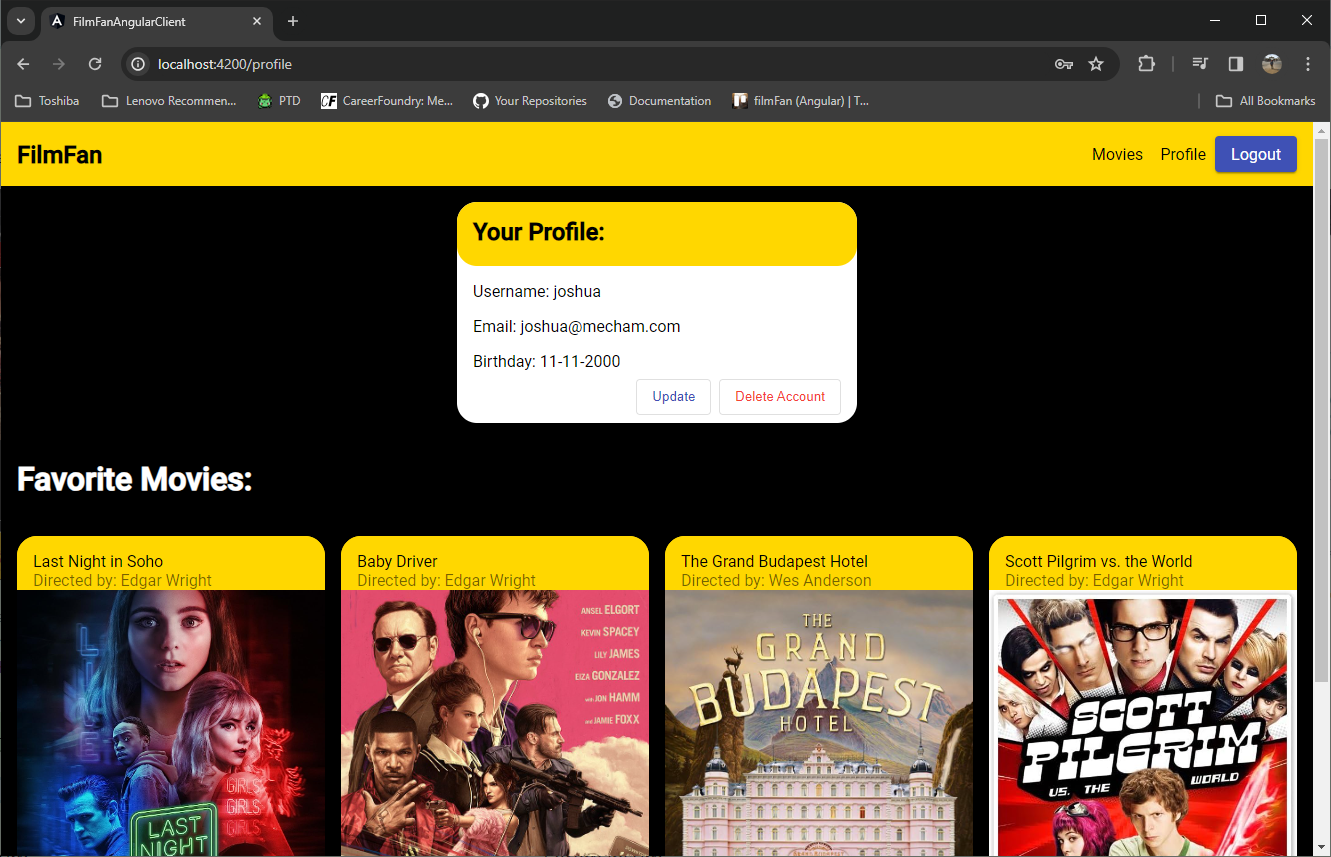
Task: Click the Delete Account button
Action: pos(780,397)
